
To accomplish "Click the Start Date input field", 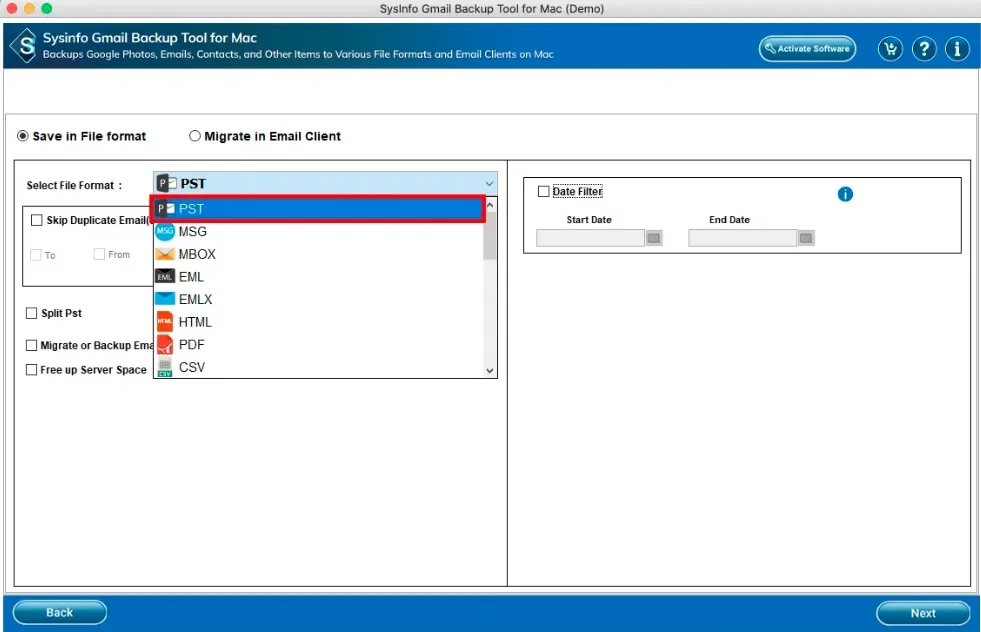I will click(x=590, y=238).
